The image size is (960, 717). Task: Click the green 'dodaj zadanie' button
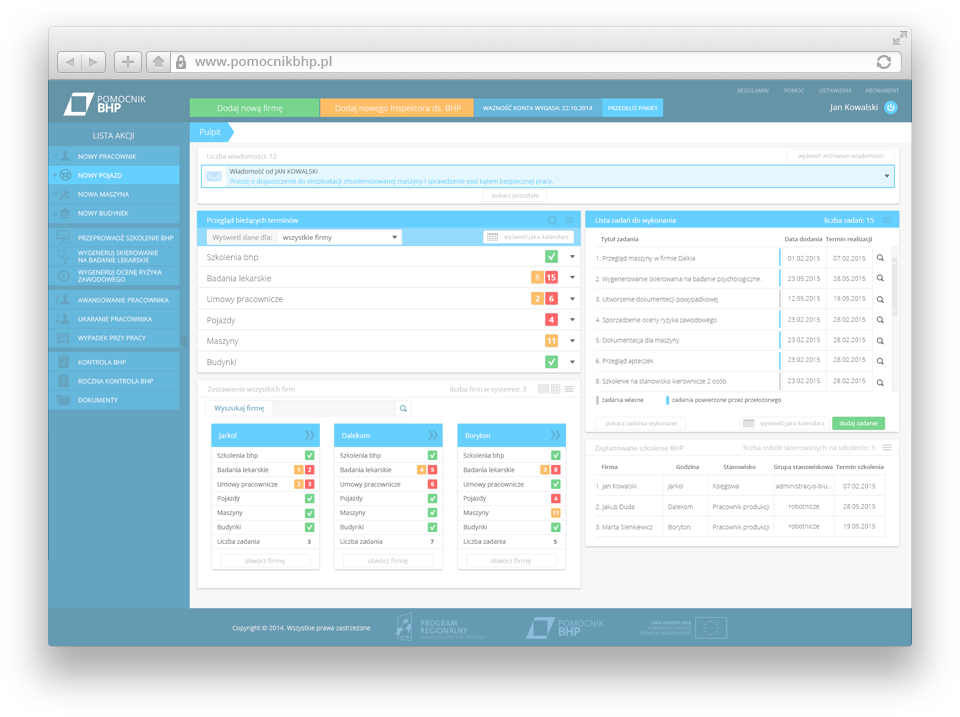(x=858, y=424)
